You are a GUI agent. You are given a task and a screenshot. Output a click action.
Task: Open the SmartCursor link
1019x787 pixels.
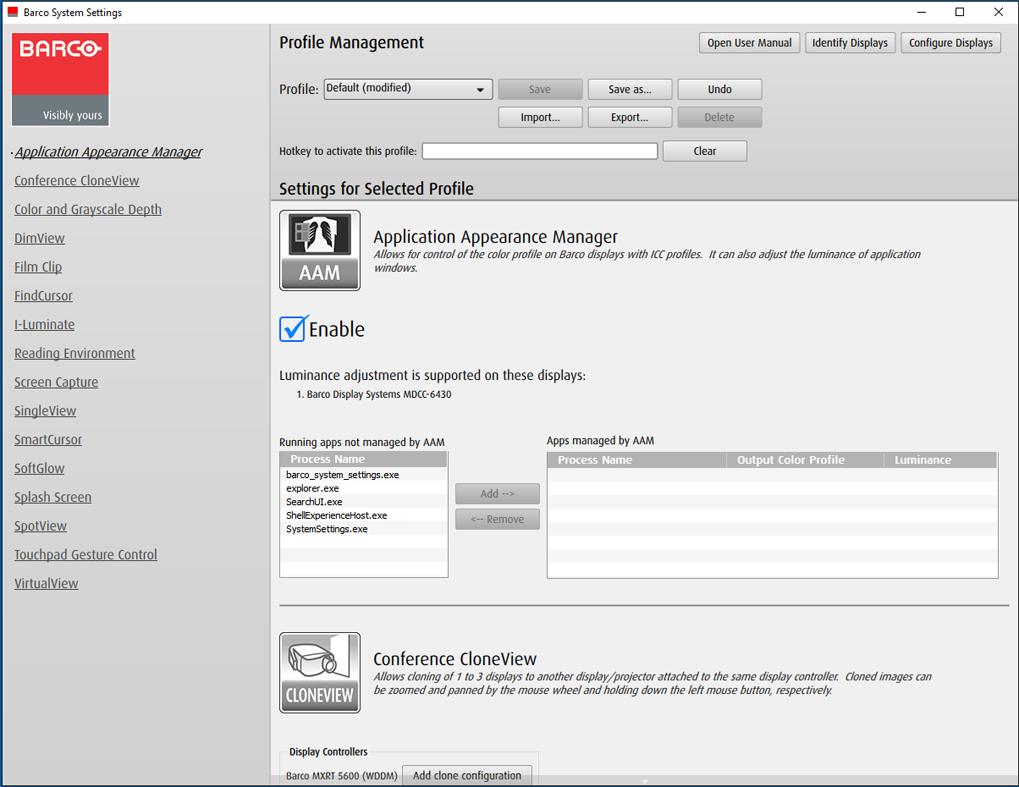point(48,439)
